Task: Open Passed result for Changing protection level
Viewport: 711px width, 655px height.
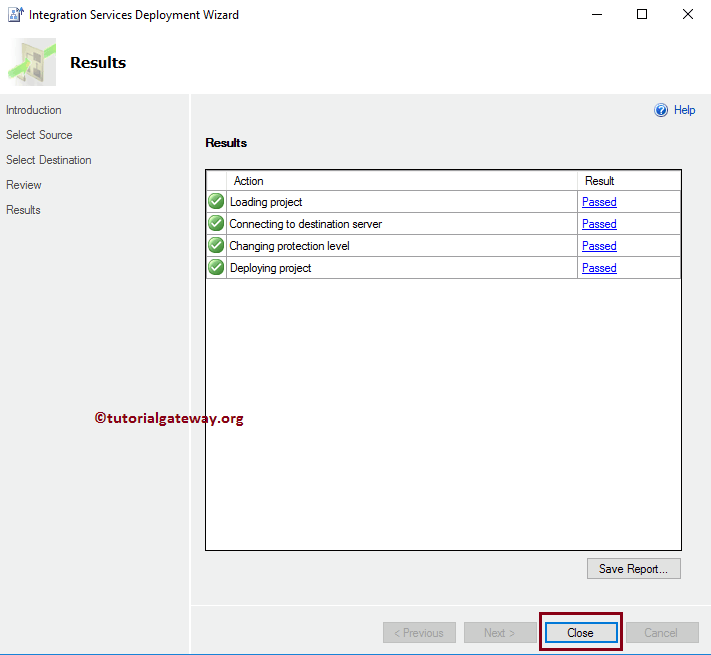Action: pos(599,246)
